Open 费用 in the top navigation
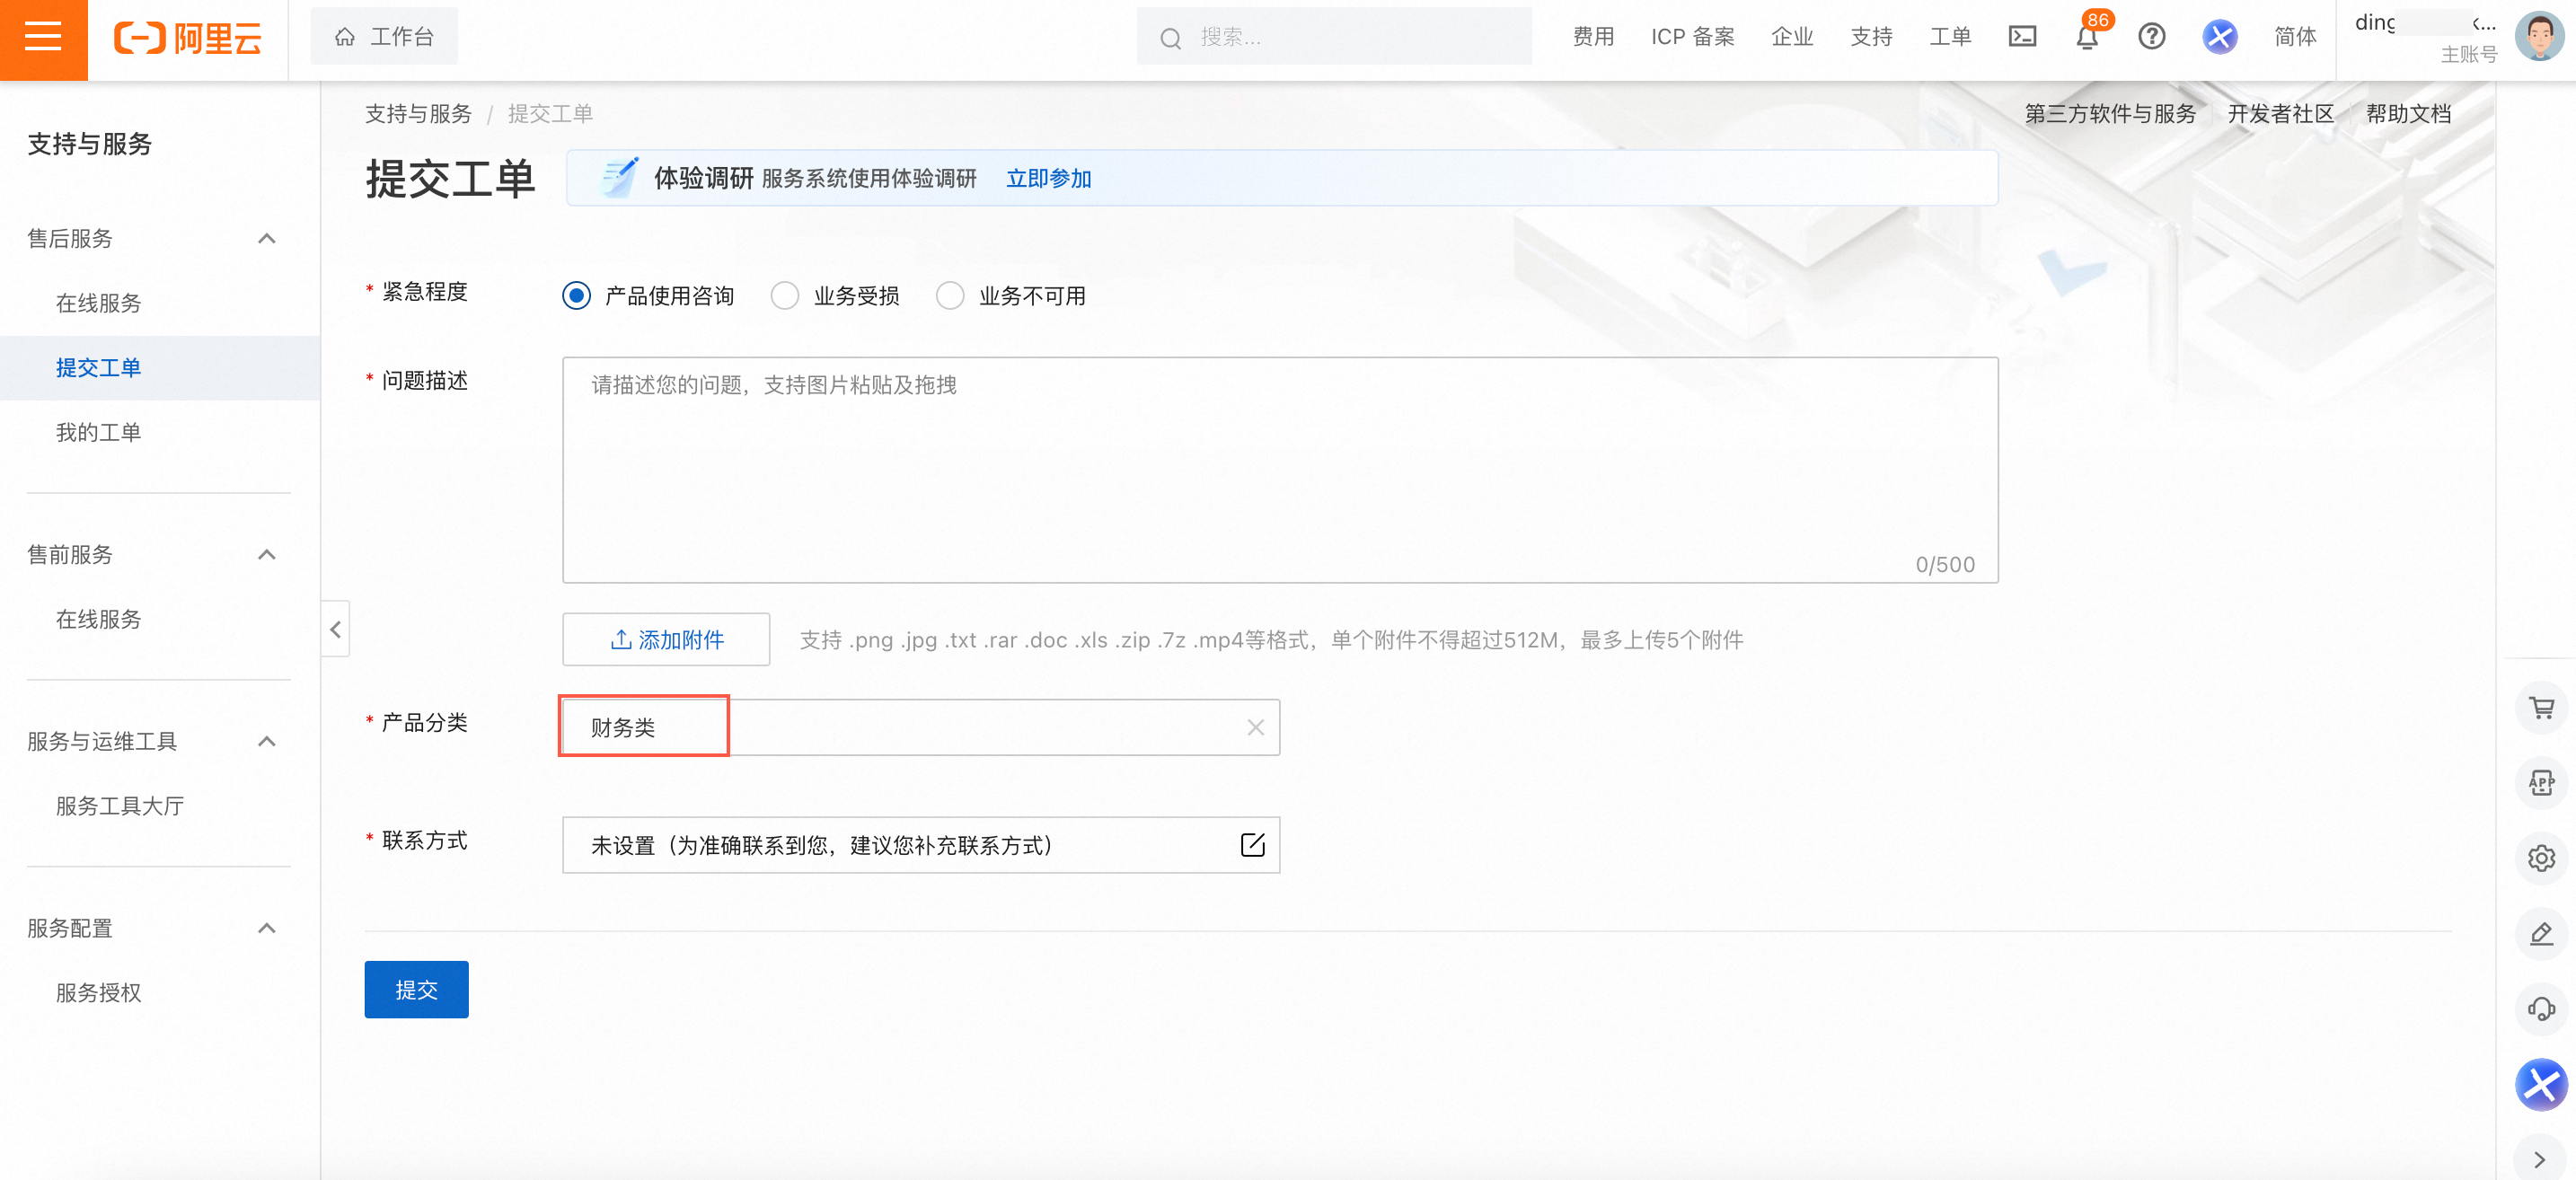The height and width of the screenshot is (1180, 2576). click(1593, 37)
